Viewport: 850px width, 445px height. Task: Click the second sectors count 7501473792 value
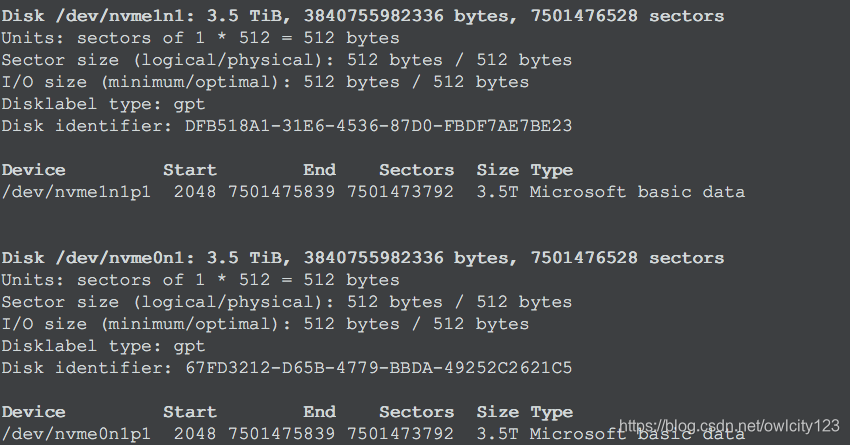pyautogui.click(x=400, y=434)
